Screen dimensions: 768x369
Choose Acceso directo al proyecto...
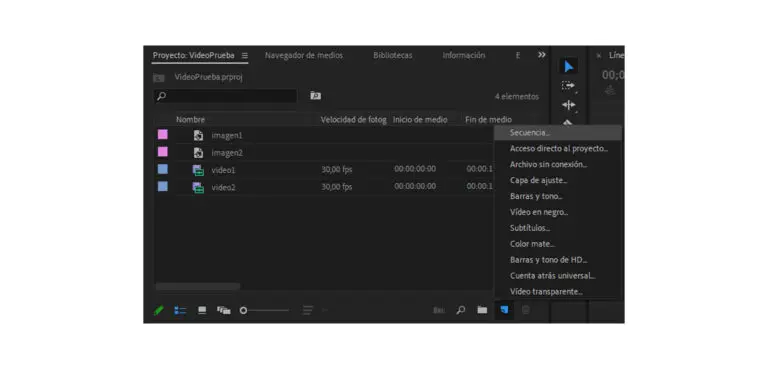click(x=558, y=148)
